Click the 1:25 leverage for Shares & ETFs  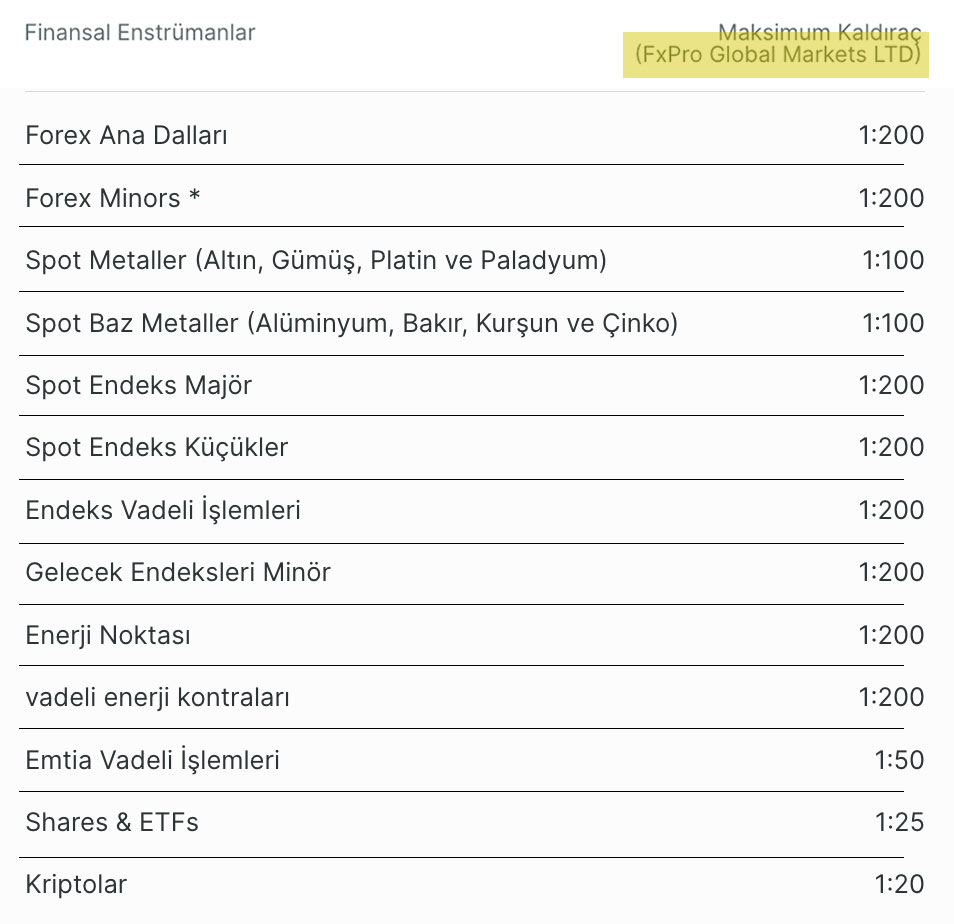click(x=899, y=822)
